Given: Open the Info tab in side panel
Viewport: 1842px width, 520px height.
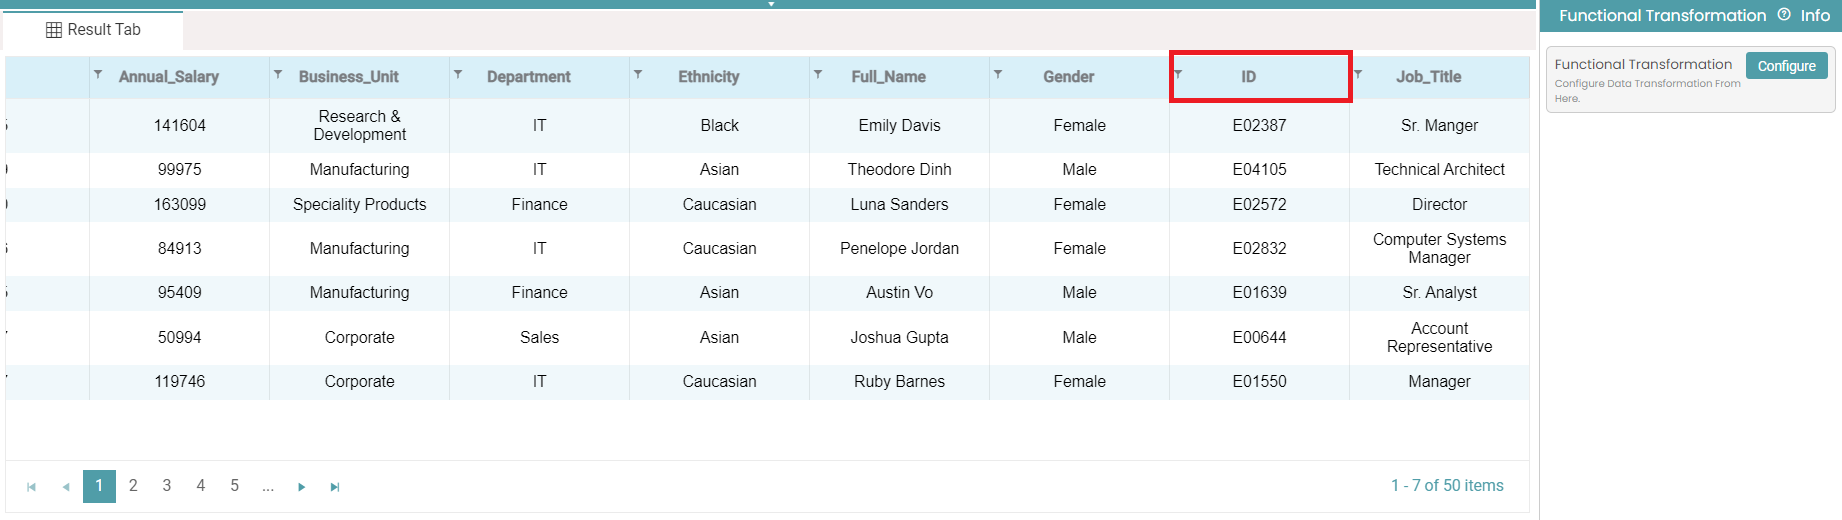Looking at the screenshot, I should (x=1815, y=15).
